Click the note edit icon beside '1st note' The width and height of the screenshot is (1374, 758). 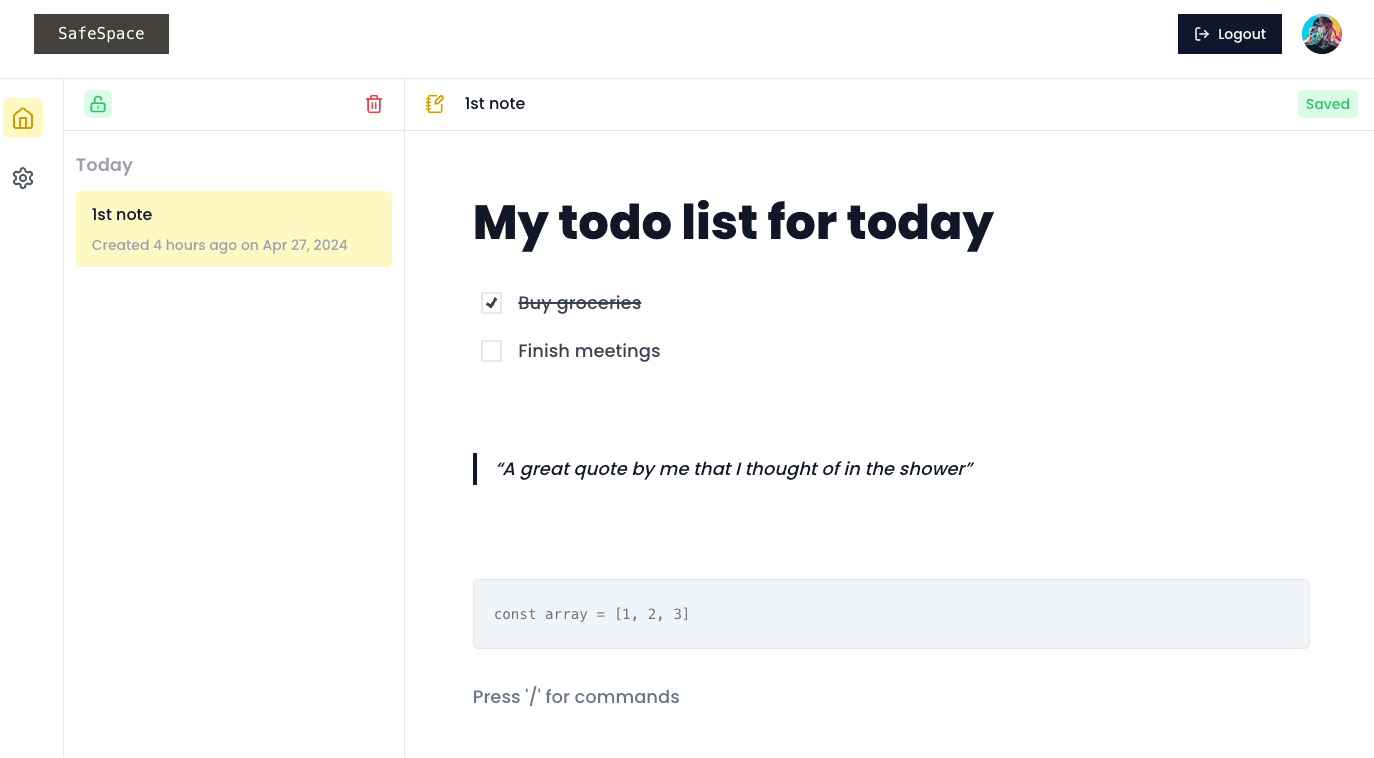435,103
